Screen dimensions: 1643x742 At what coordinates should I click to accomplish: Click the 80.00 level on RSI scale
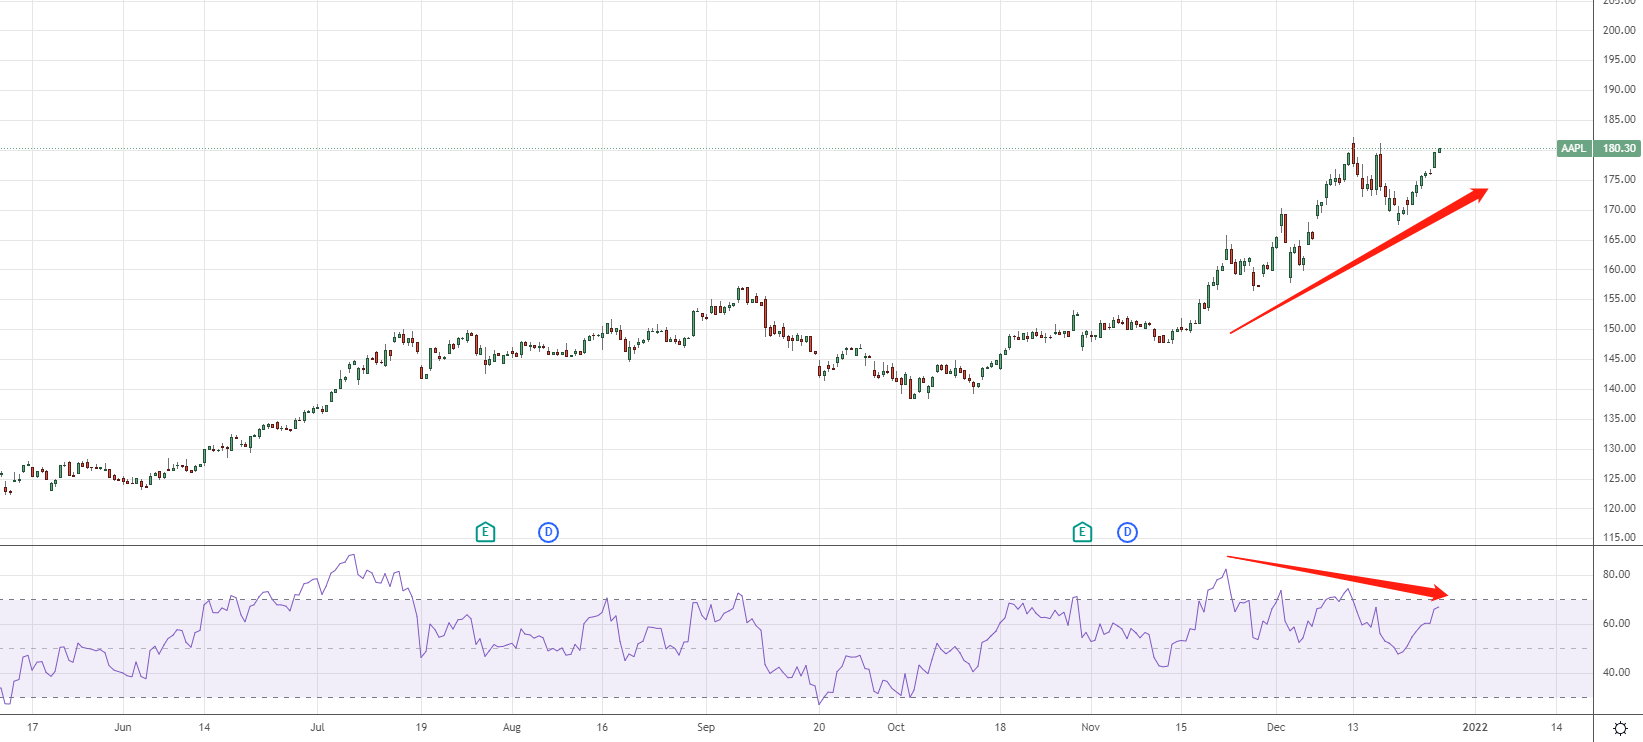point(1617,575)
